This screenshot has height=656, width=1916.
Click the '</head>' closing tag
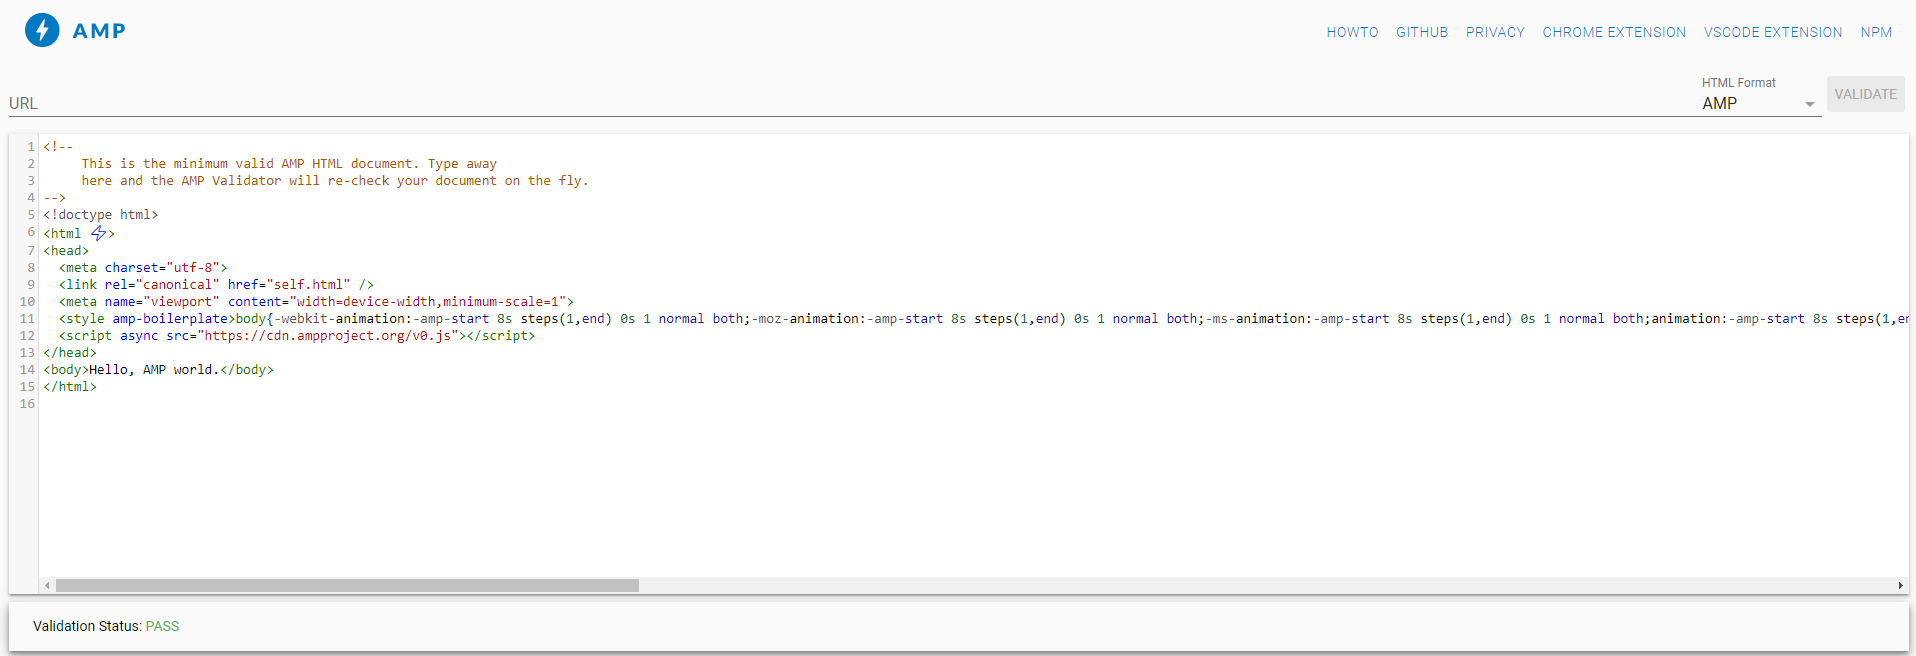coord(70,353)
